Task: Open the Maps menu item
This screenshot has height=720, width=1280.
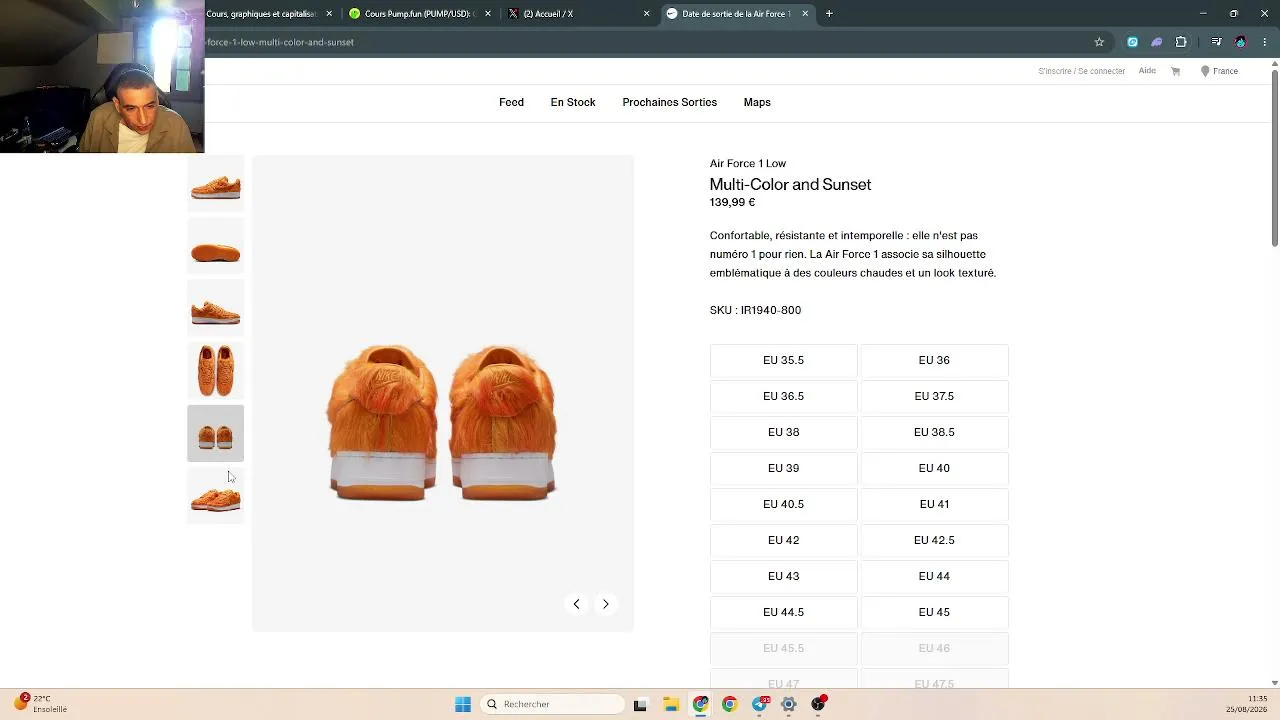Action: click(757, 102)
